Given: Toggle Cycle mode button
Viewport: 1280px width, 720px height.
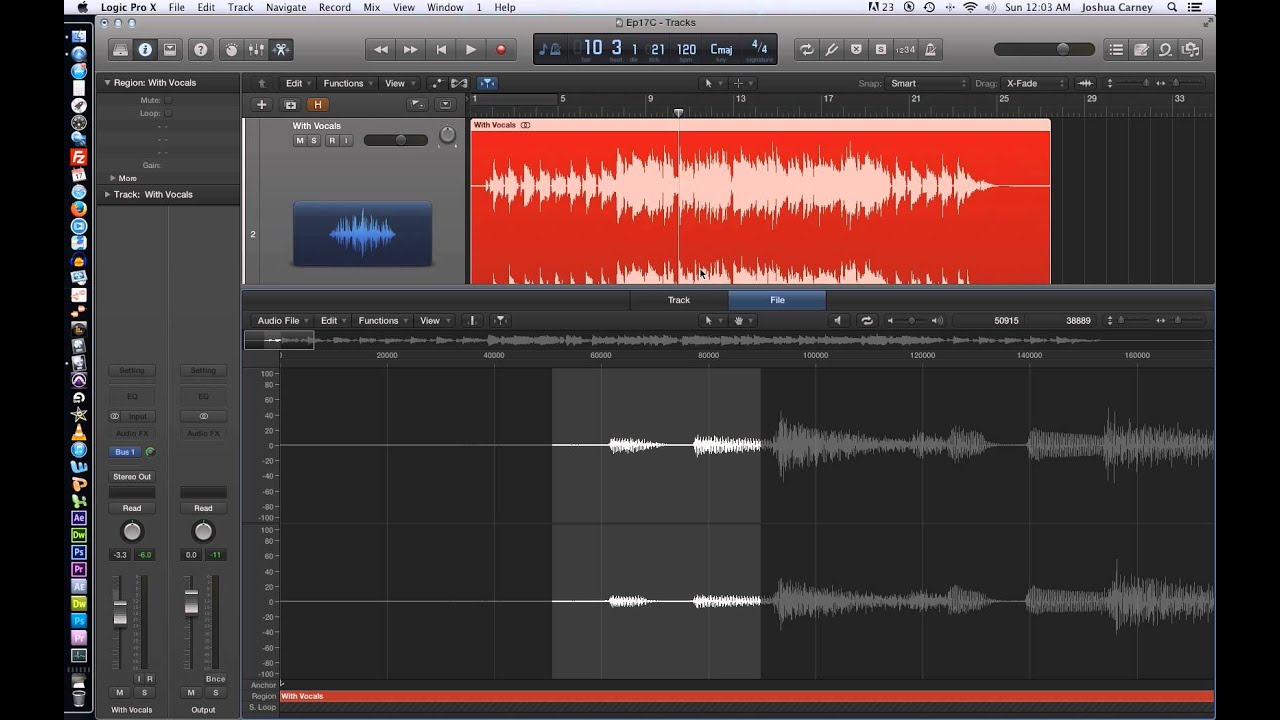Looking at the screenshot, I should point(806,49).
